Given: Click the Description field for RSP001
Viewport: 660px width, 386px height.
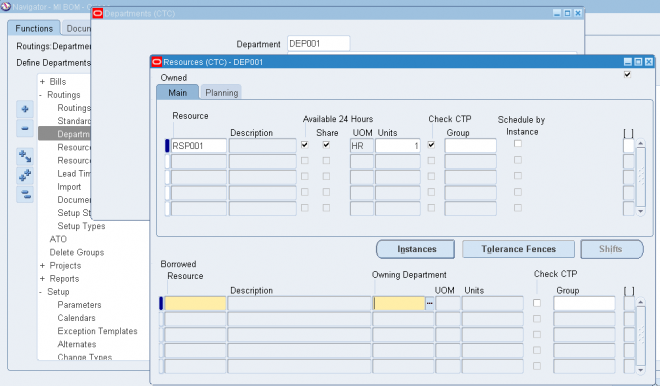Looking at the screenshot, I should (263, 146).
